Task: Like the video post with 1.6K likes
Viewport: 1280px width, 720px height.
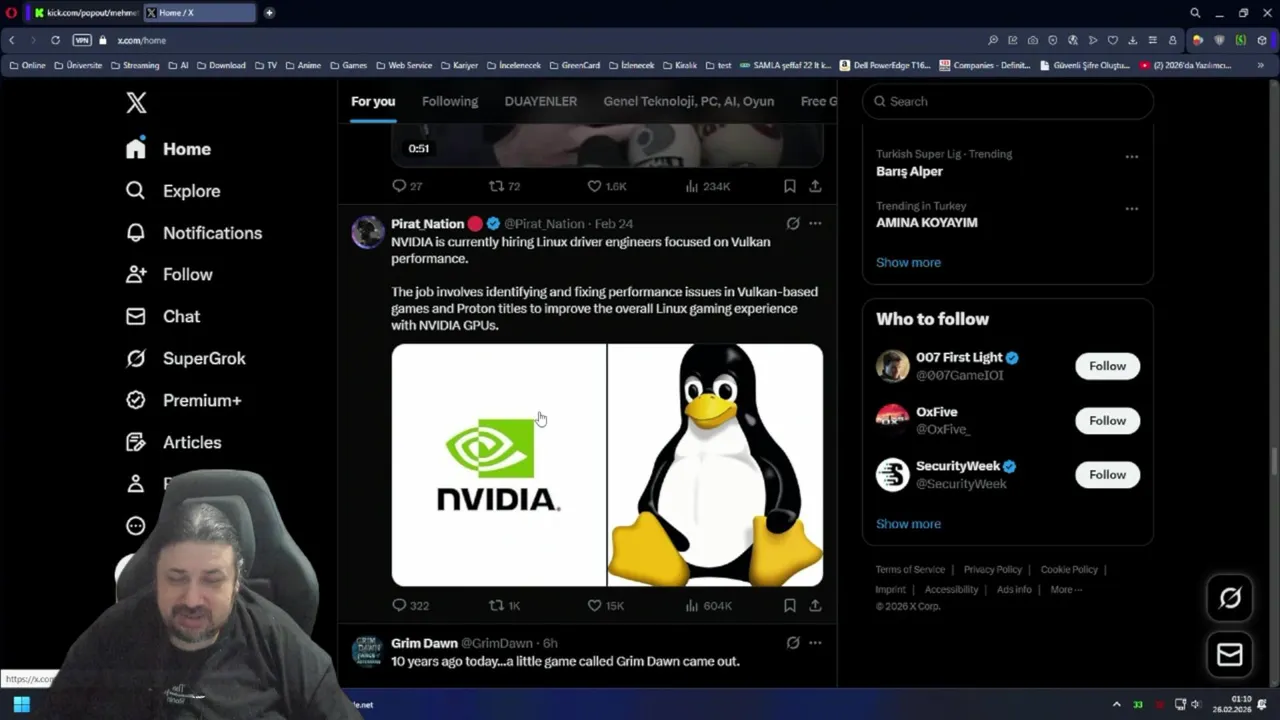Action: [606, 186]
